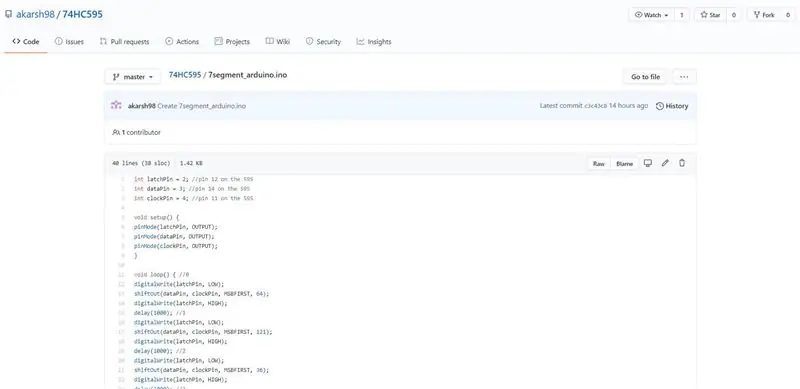
Task: Open the akarsh98 owner link in header
Action: tap(35, 14)
